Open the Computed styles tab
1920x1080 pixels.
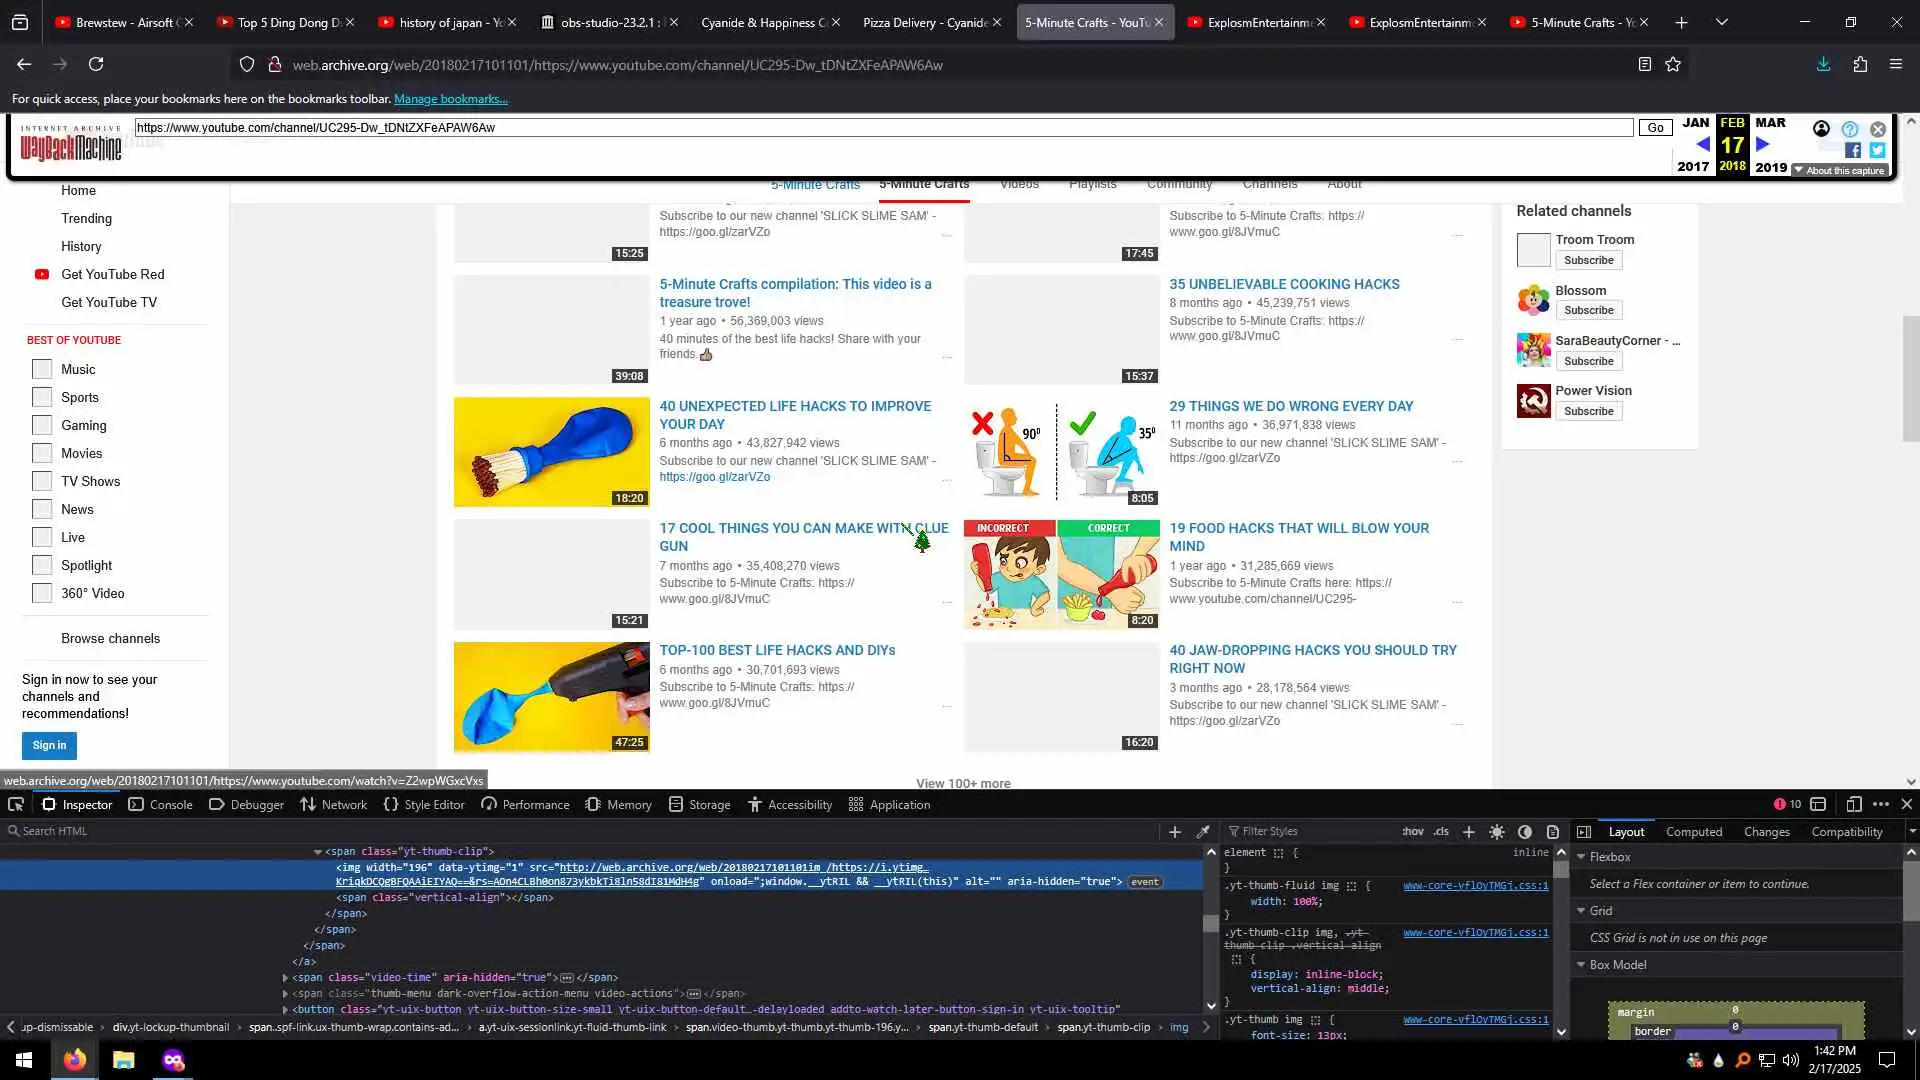[1693, 831]
